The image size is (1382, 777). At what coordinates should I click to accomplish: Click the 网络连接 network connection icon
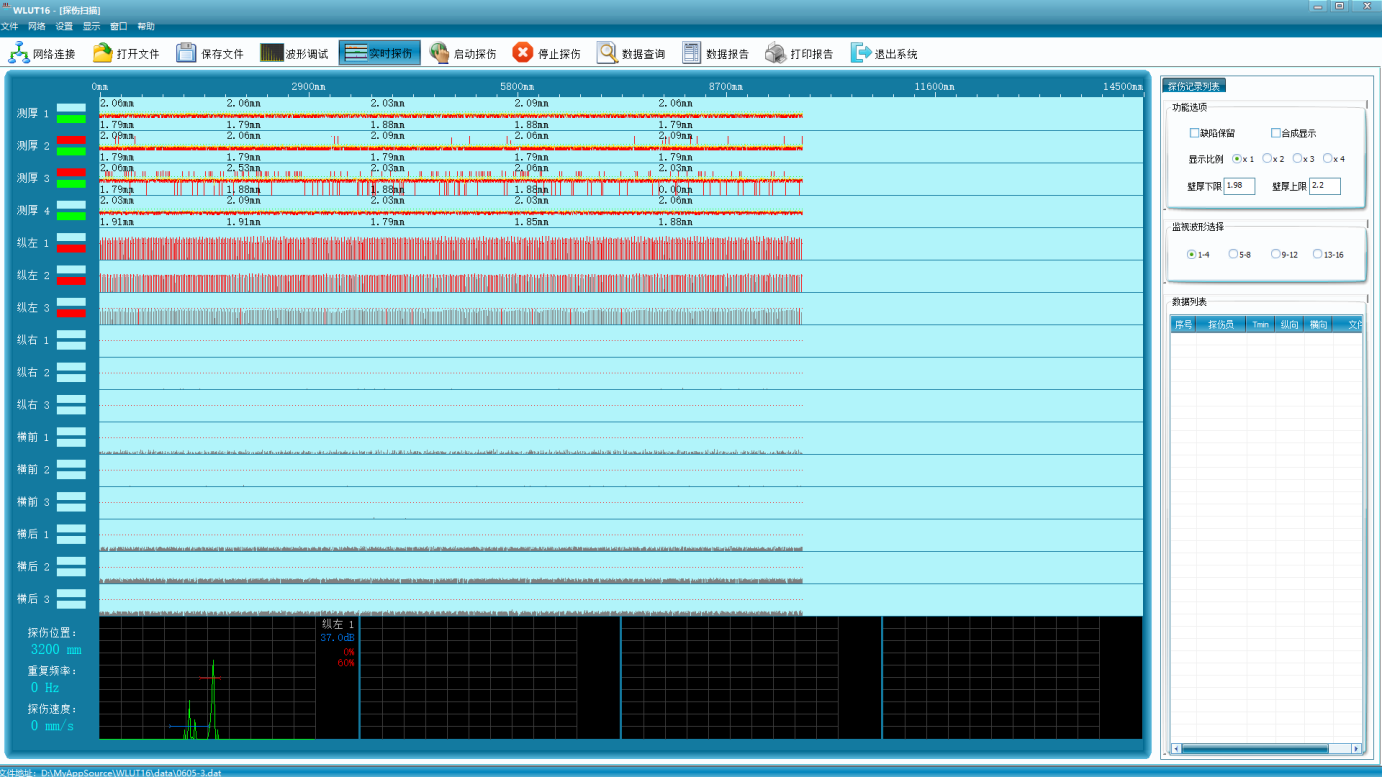click(20, 53)
